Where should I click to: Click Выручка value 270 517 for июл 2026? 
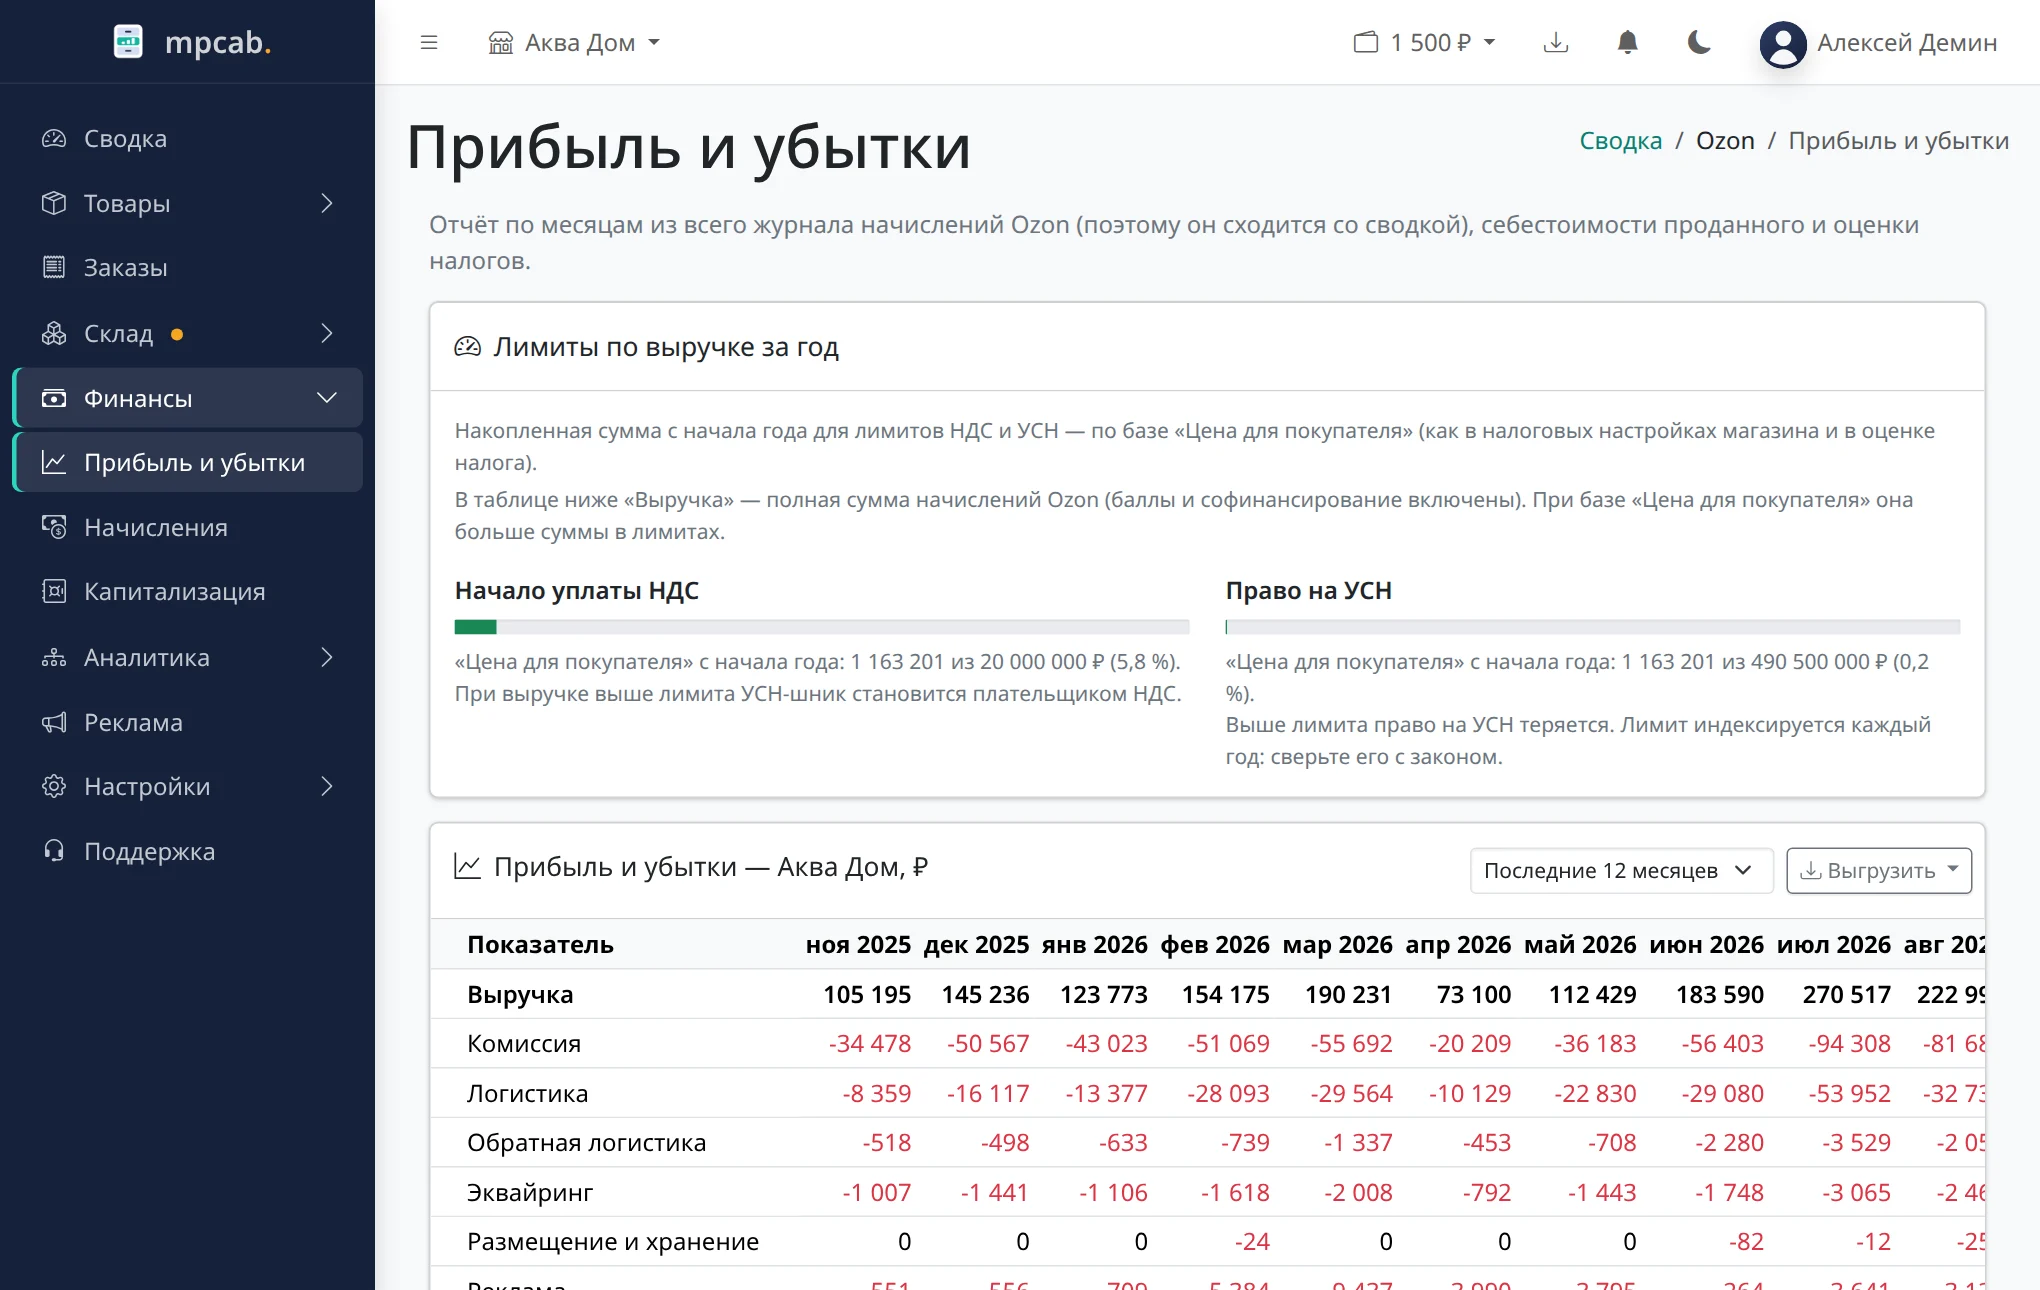pyautogui.click(x=1846, y=994)
